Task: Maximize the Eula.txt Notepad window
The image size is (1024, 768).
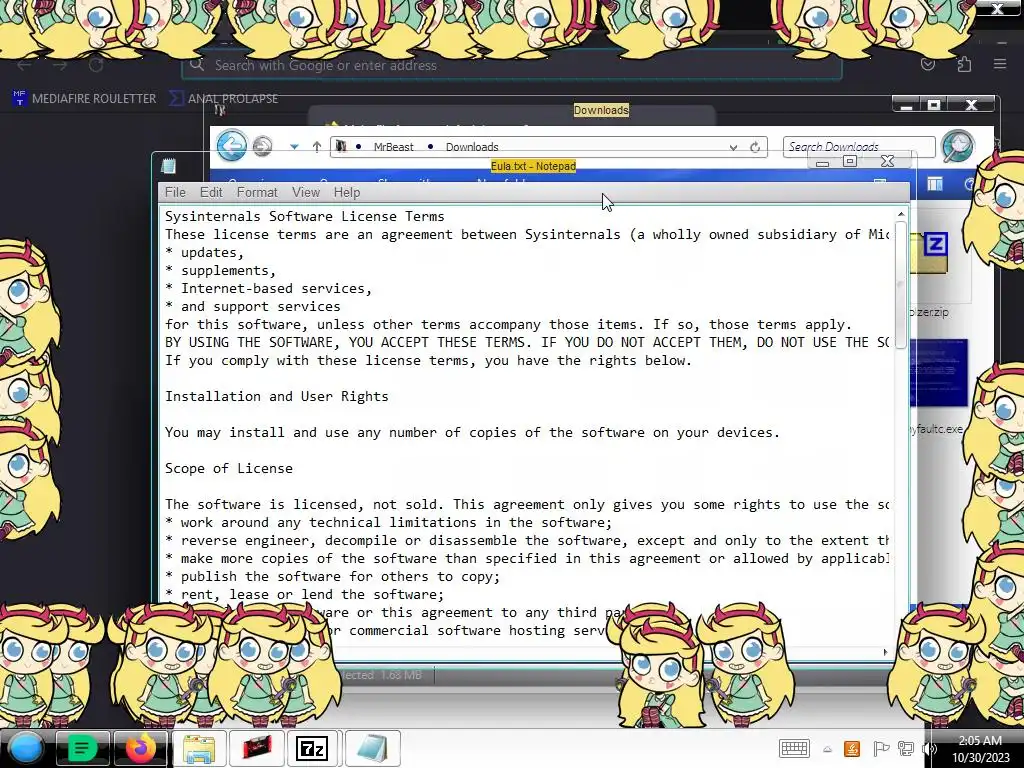Action: 850,161
